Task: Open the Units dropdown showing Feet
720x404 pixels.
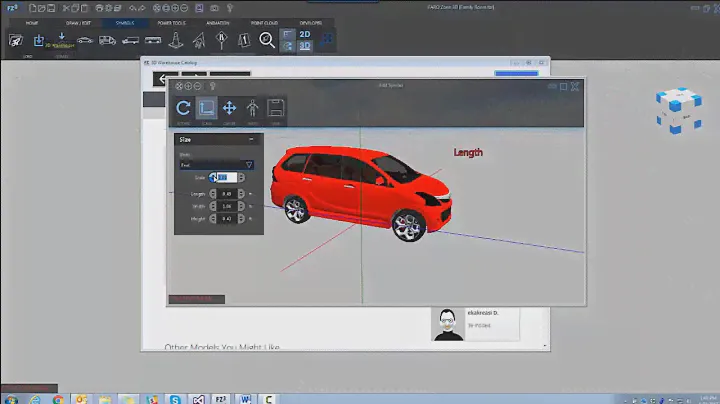Action: point(216,164)
